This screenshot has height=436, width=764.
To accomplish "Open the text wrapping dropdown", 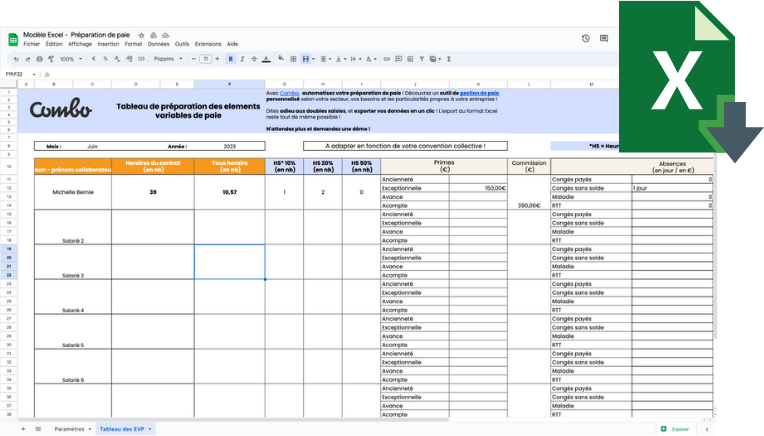I will click(x=356, y=59).
